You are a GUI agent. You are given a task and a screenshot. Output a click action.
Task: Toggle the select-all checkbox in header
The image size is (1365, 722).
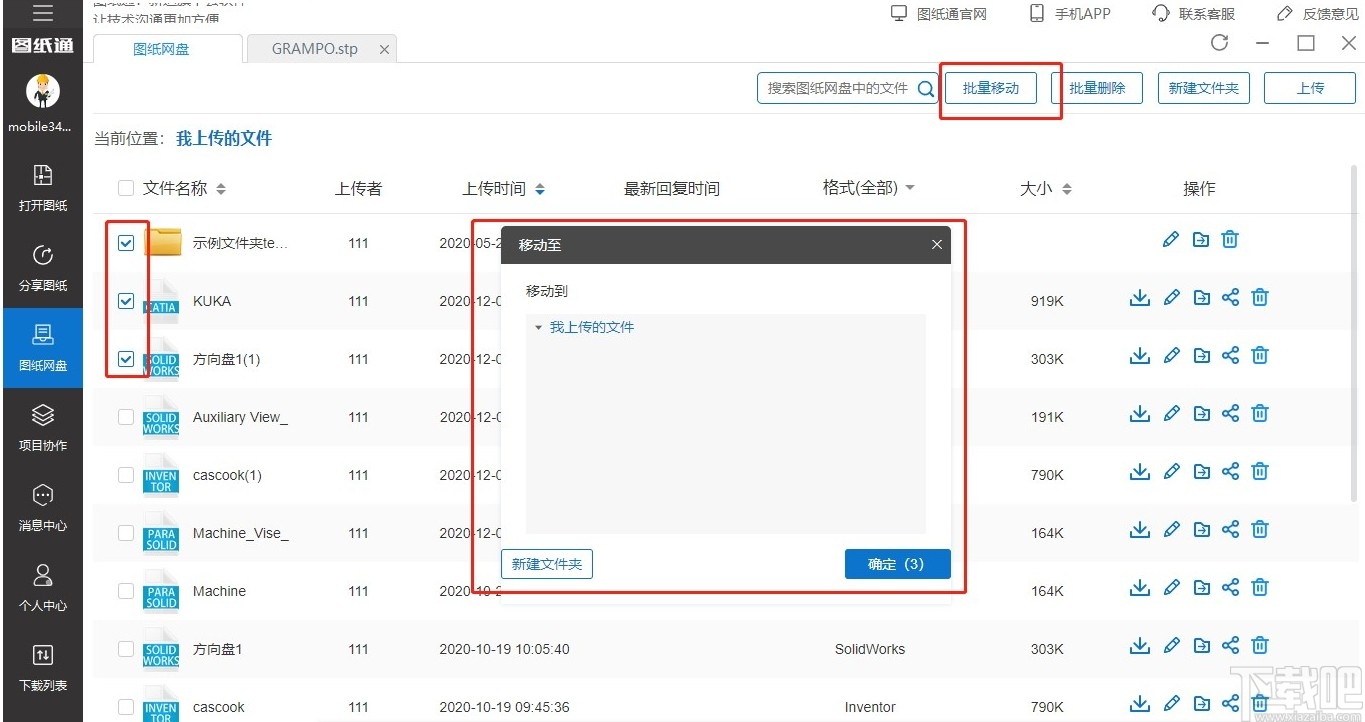tap(125, 188)
